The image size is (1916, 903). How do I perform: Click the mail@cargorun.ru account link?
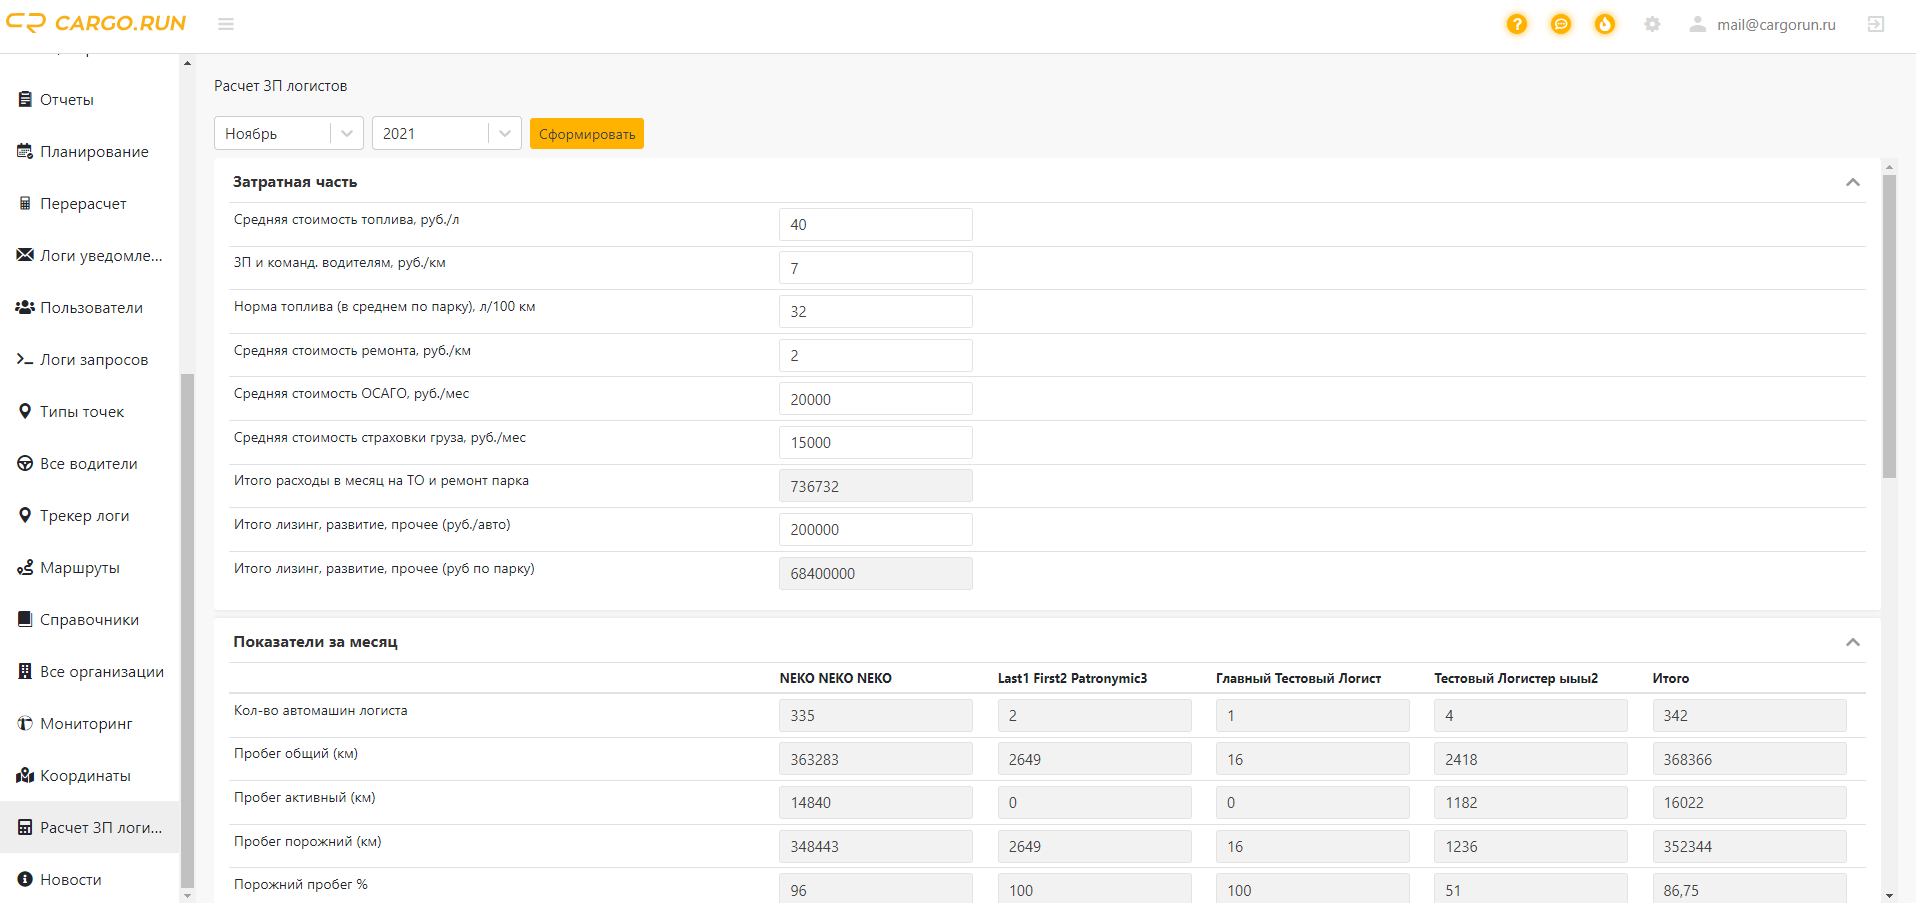(1776, 25)
